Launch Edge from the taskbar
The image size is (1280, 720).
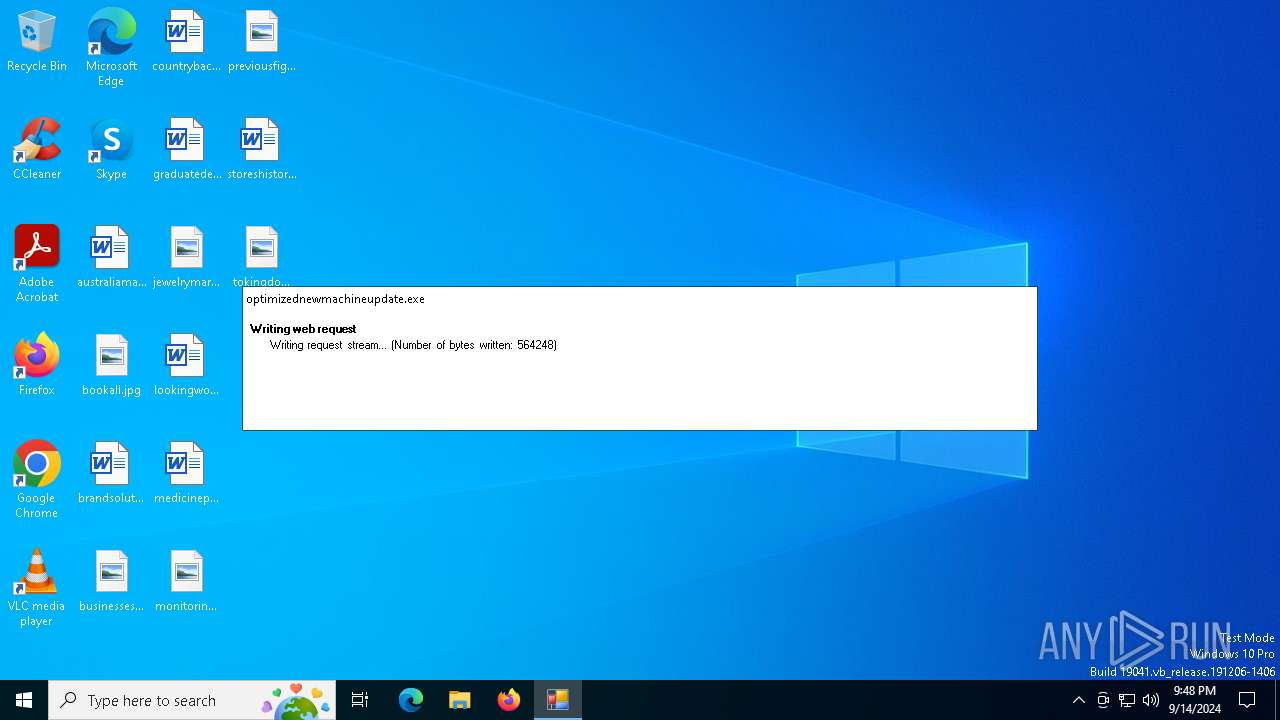pos(411,700)
